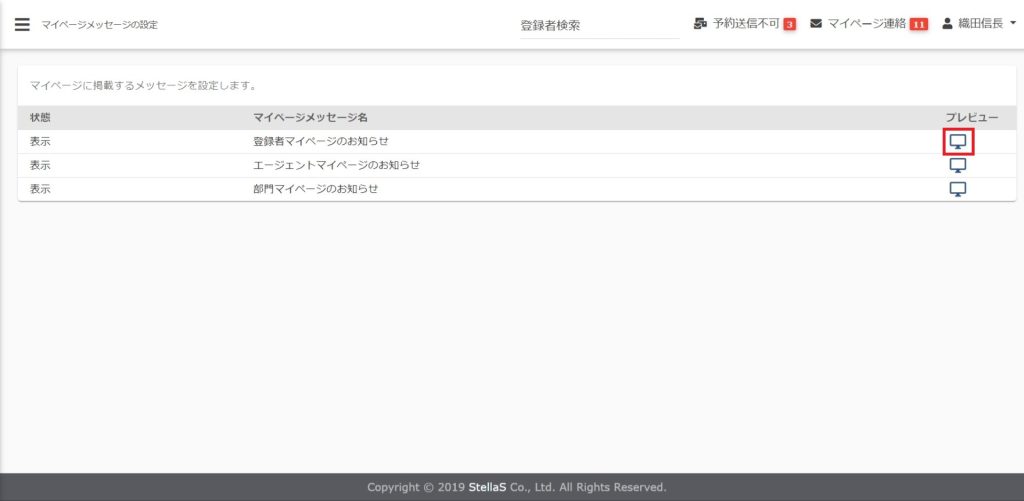Open the hamburger navigation menu
The height and width of the screenshot is (501, 1024).
[22, 24]
